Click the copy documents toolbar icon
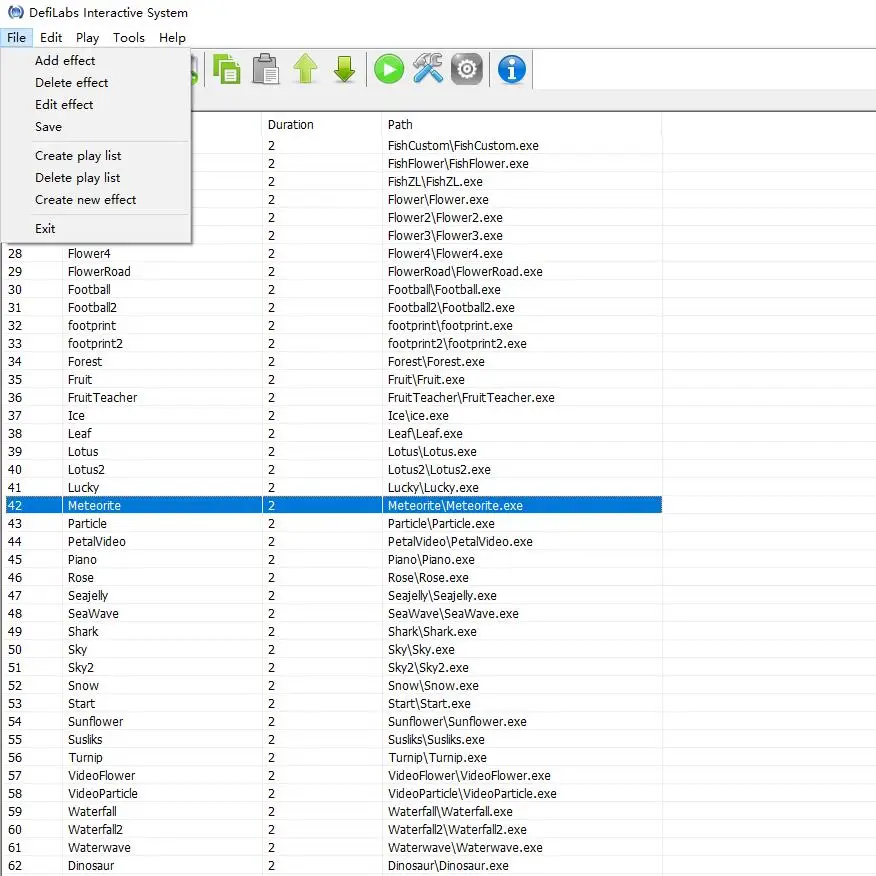The height and width of the screenshot is (876, 876). point(227,69)
